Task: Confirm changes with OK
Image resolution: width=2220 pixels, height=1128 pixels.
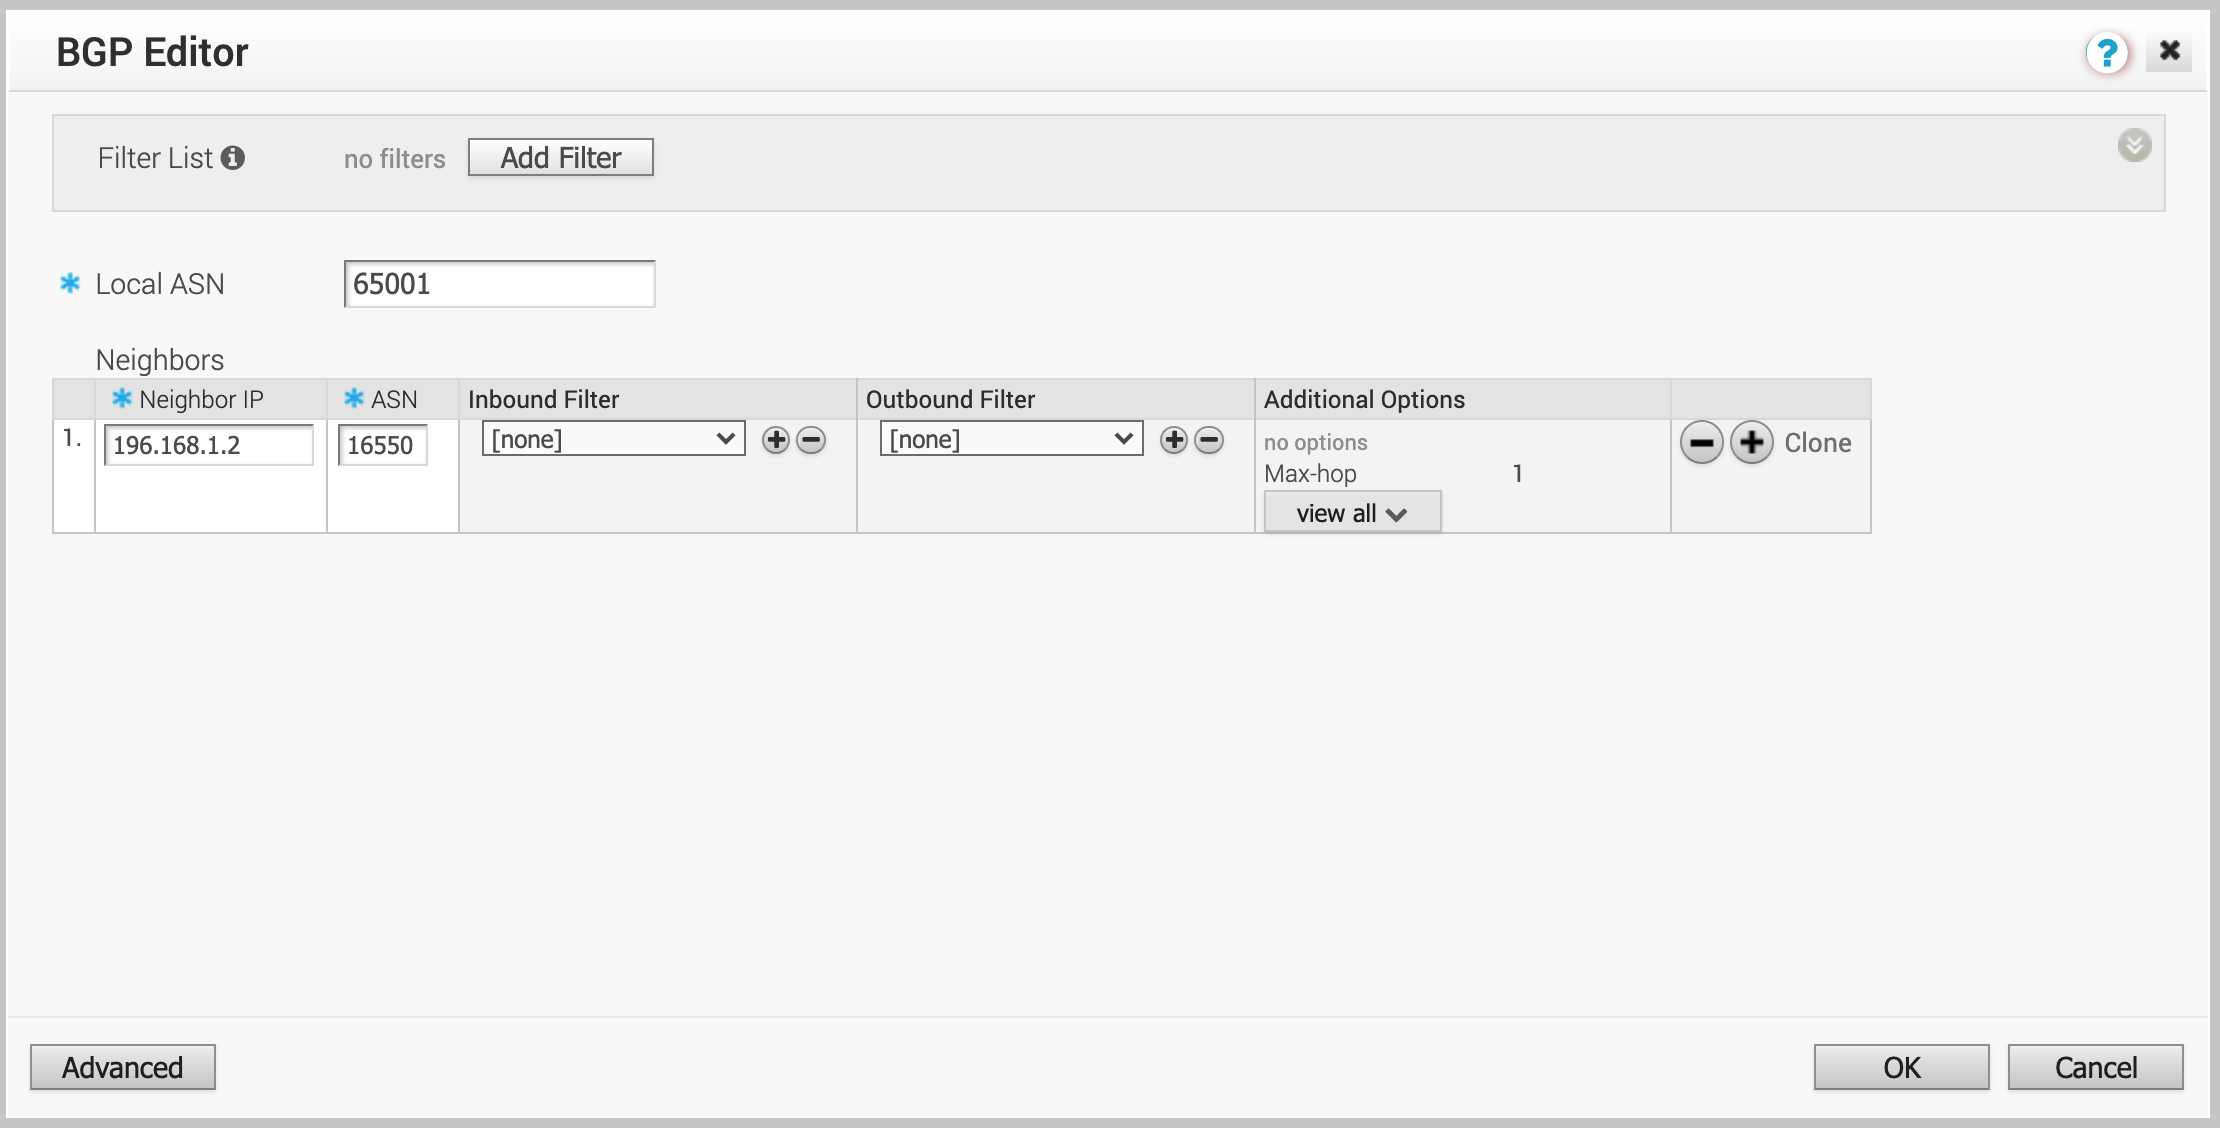Action: pos(1901,1067)
